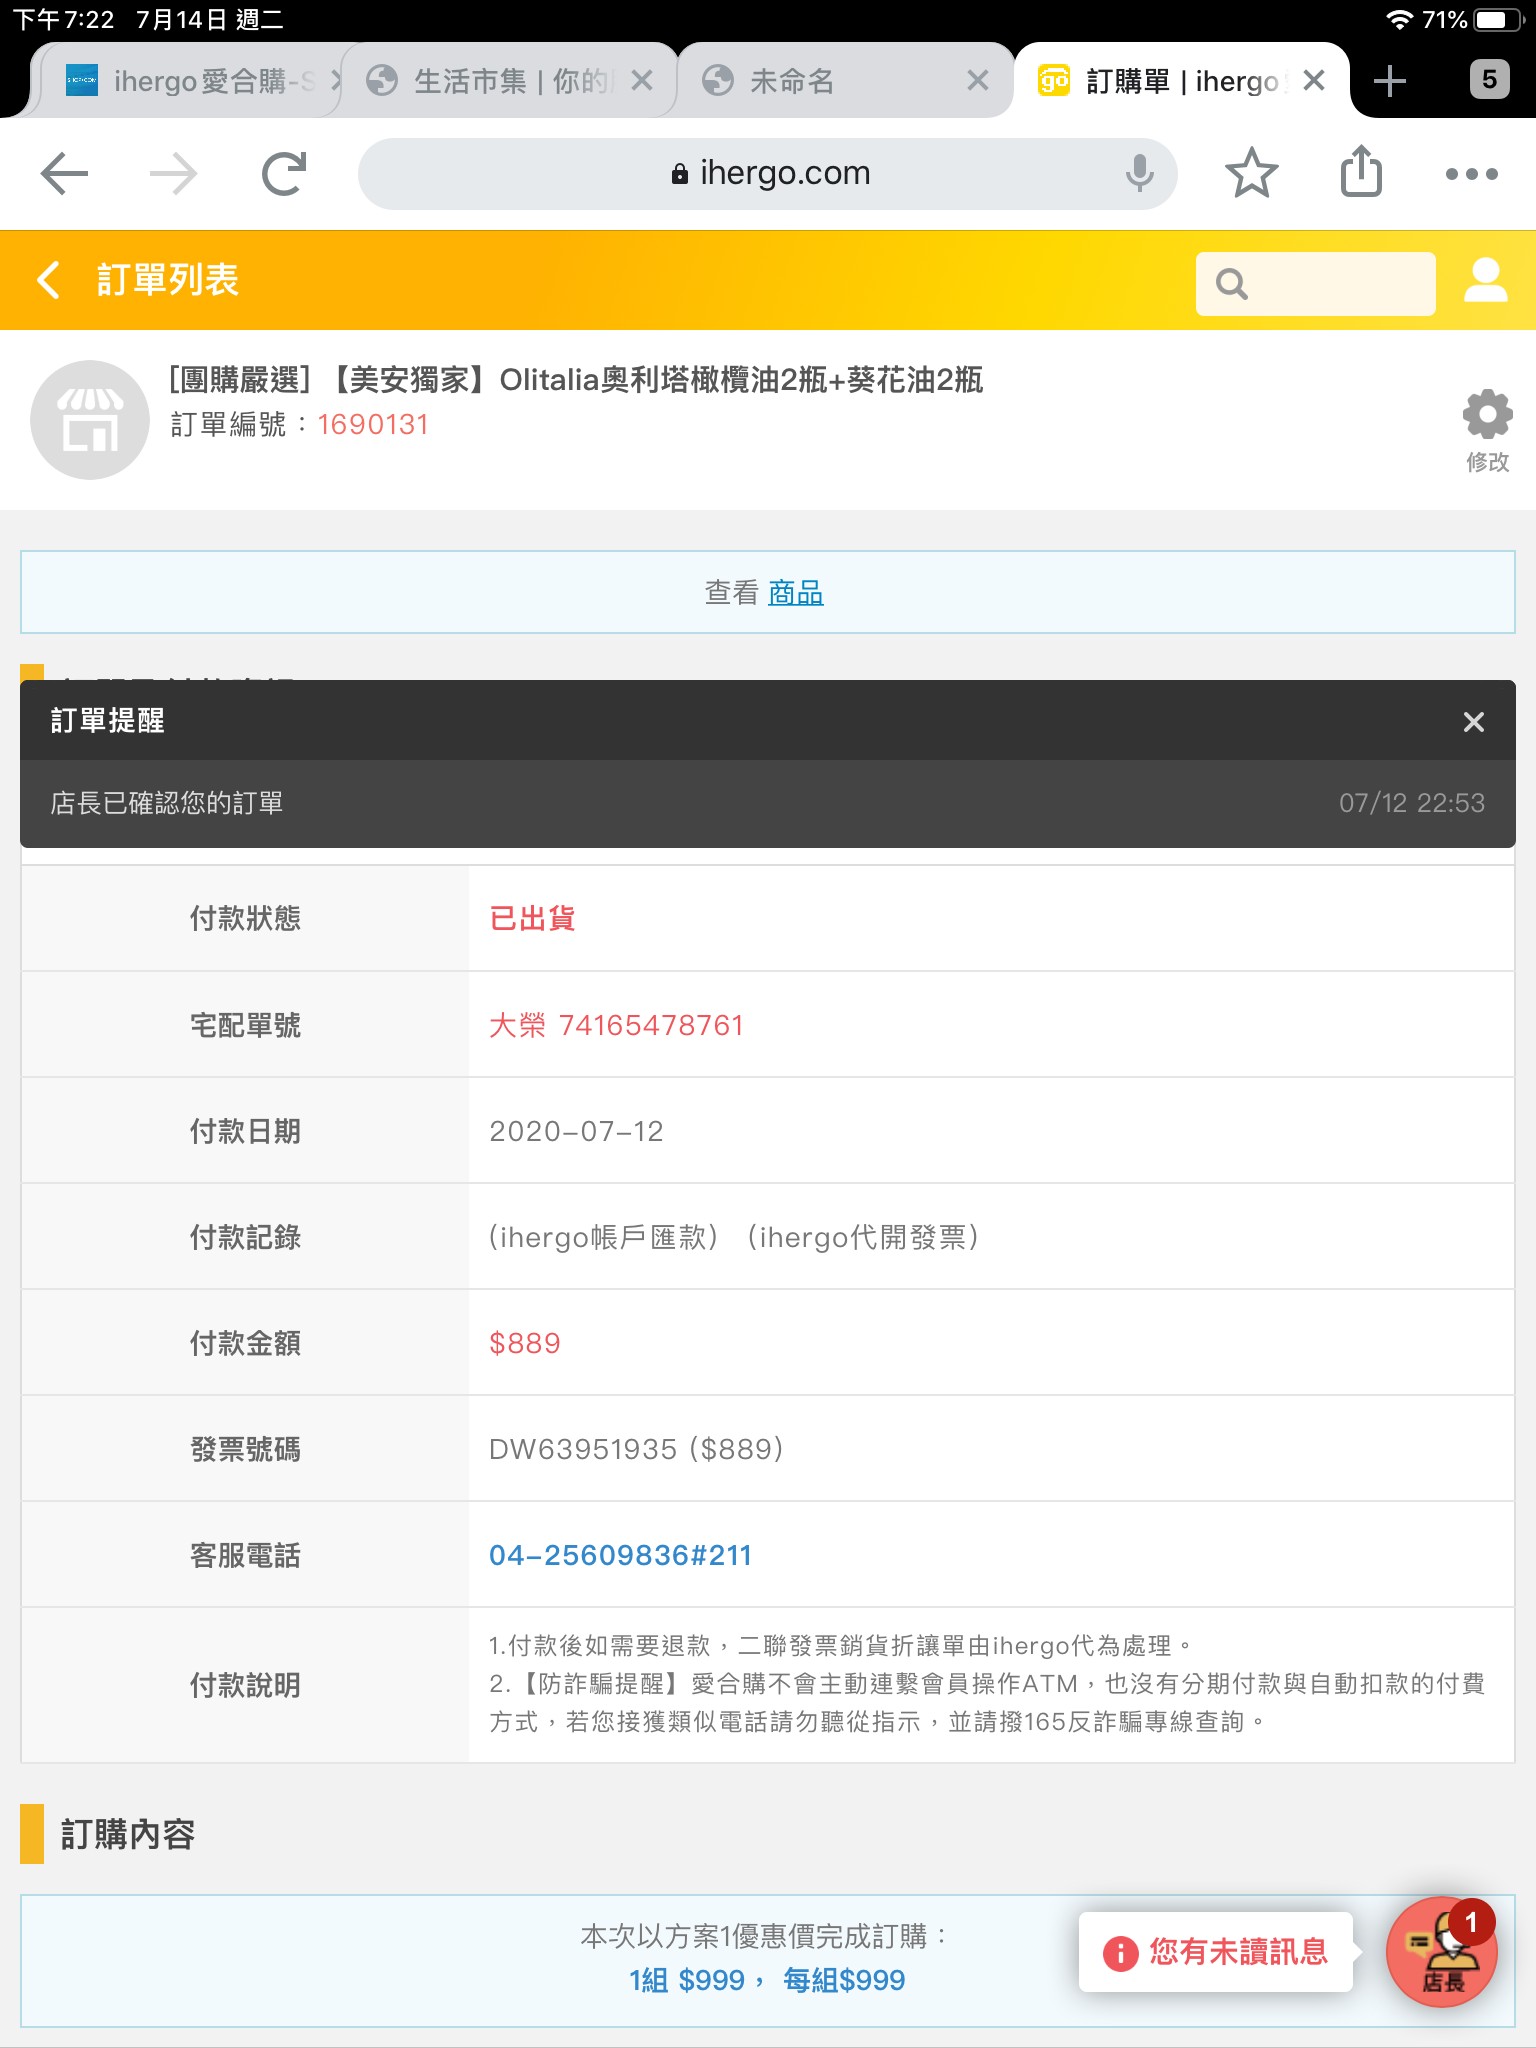Image resolution: width=1536 pixels, height=2048 pixels.
Task: Click the $889 payment amount
Action: pos(525,1343)
